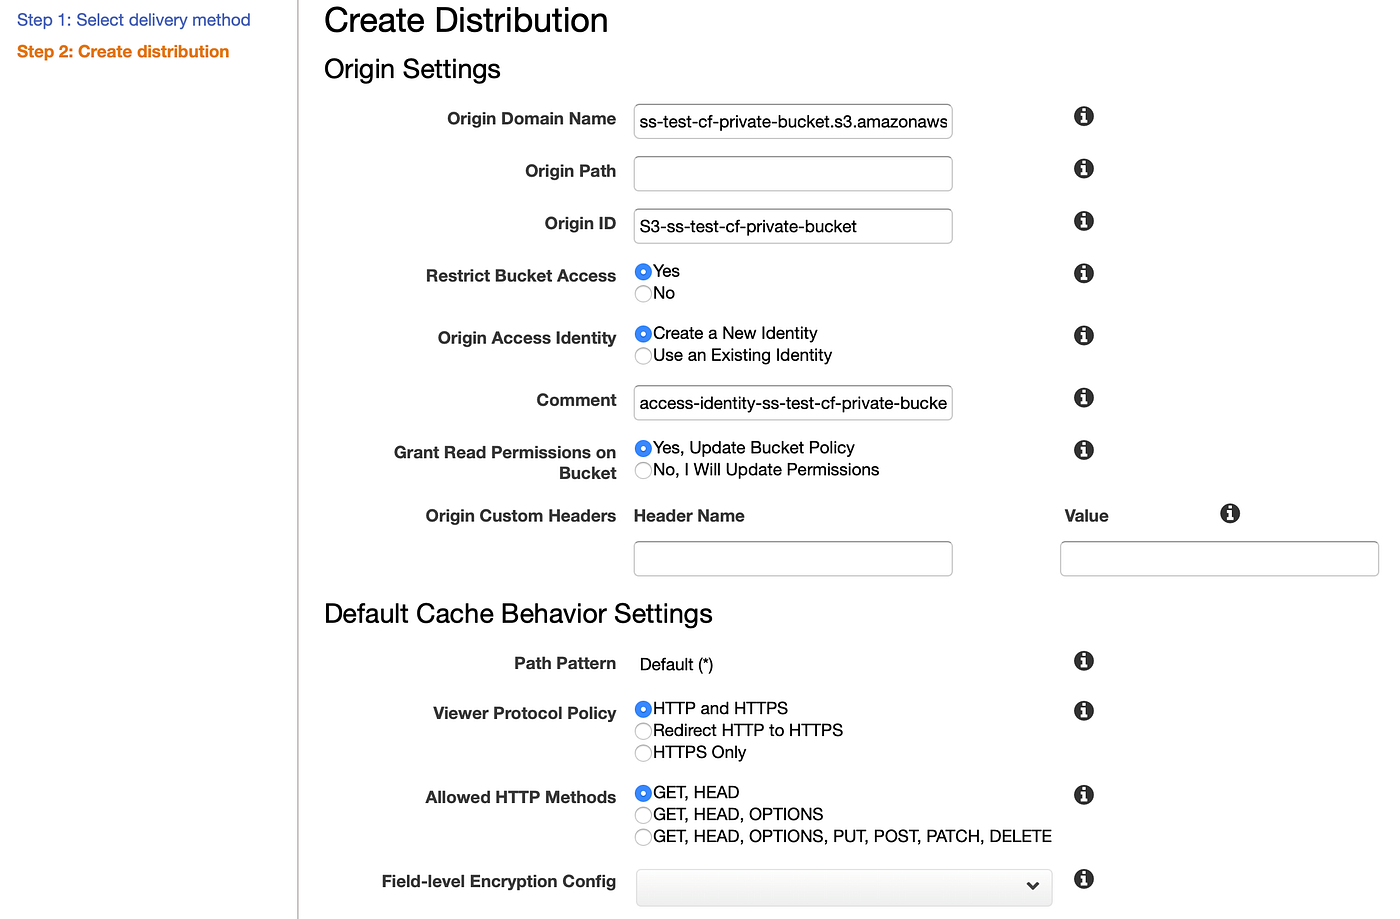
Task: Enable GET, HEAD, OPTIONS allowed methods
Action: (x=643, y=814)
